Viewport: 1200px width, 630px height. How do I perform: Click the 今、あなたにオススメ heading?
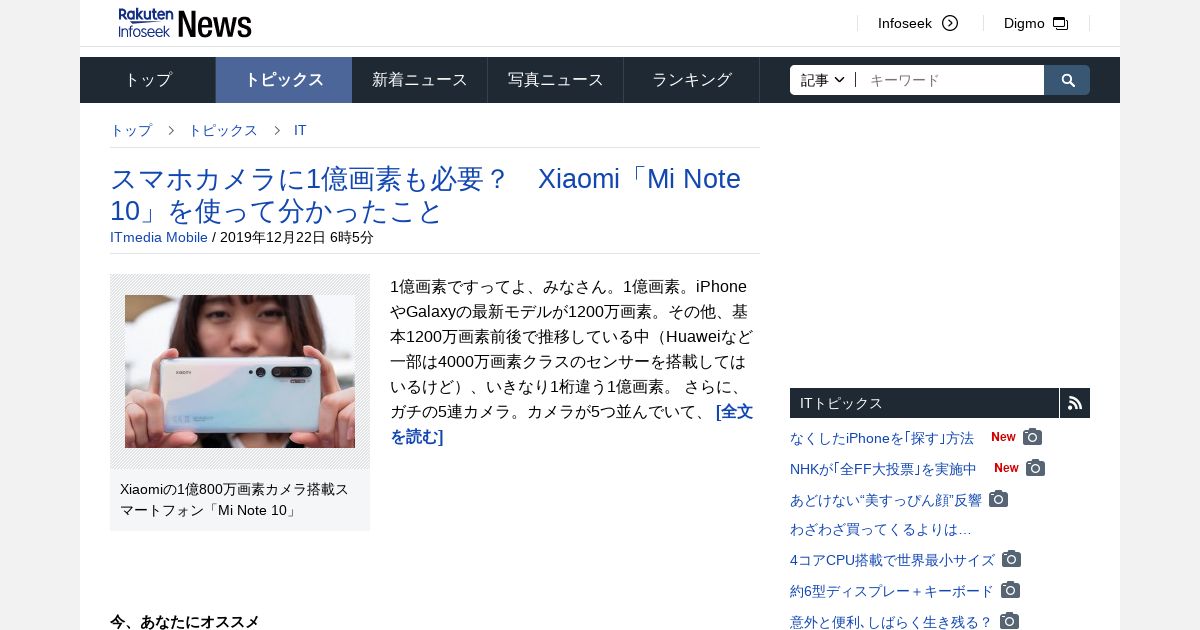pos(185,621)
